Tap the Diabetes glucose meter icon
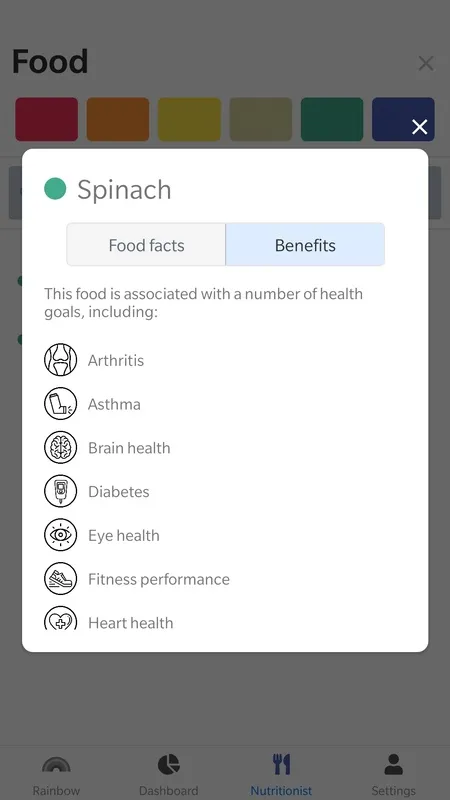450x800 pixels. [x=60, y=491]
